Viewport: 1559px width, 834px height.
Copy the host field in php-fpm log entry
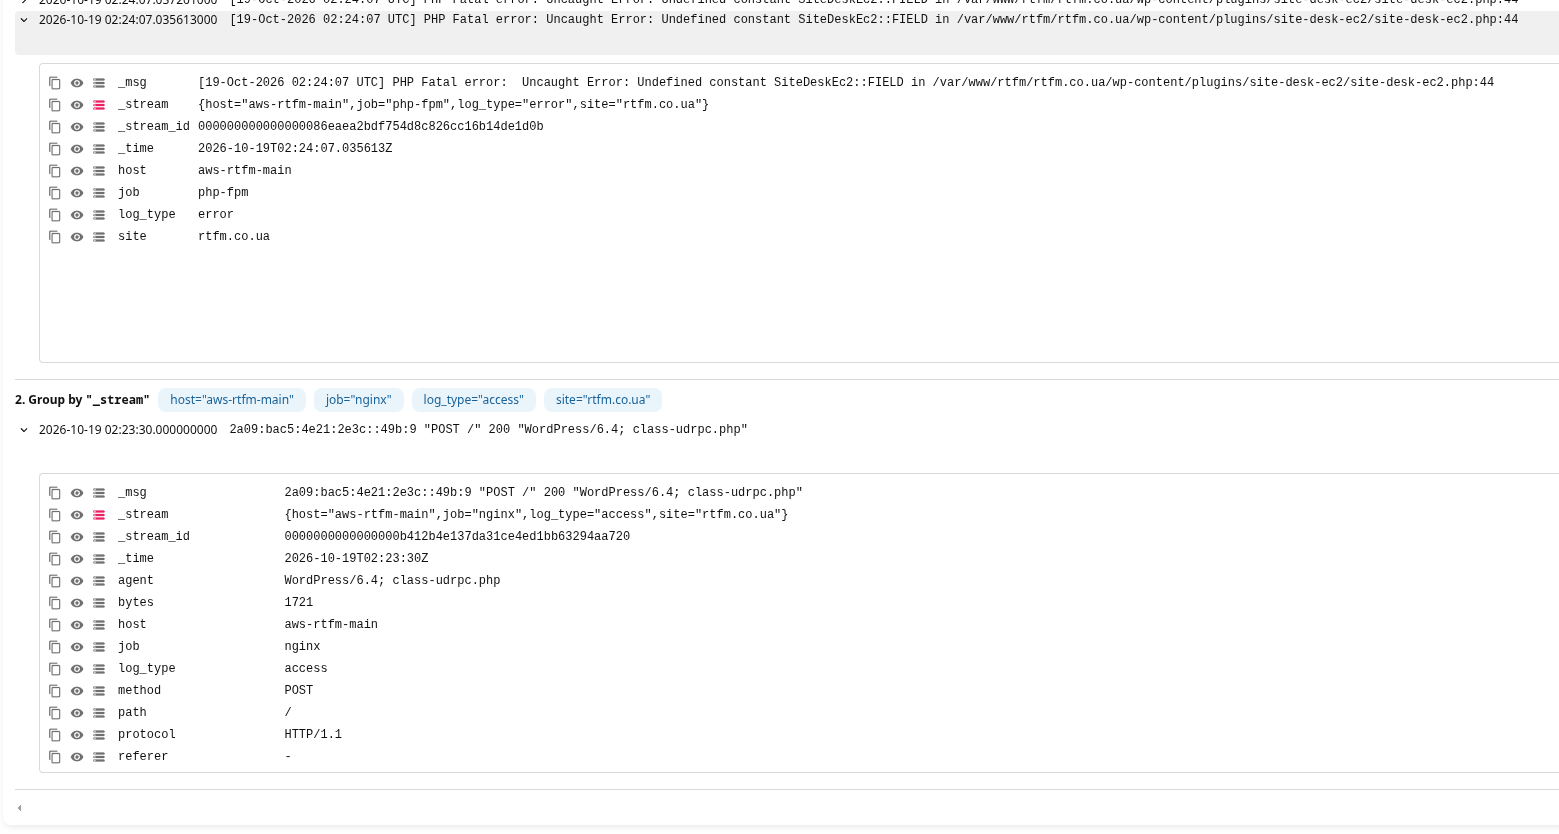pos(55,171)
